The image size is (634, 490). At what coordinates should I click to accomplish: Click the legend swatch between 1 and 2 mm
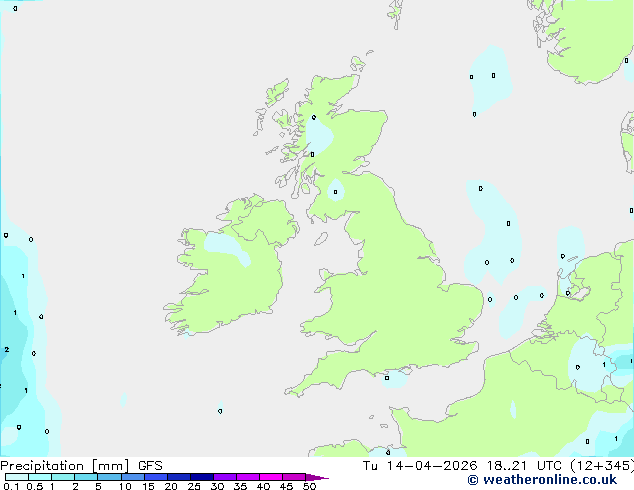click(x=63, y=477)
